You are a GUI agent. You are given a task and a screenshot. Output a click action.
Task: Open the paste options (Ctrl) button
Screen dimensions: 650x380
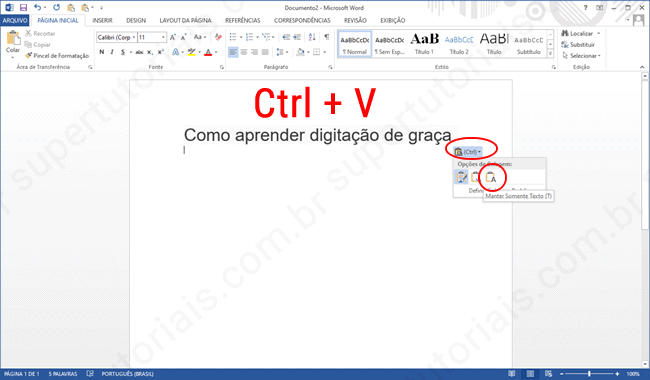(468, 152)
